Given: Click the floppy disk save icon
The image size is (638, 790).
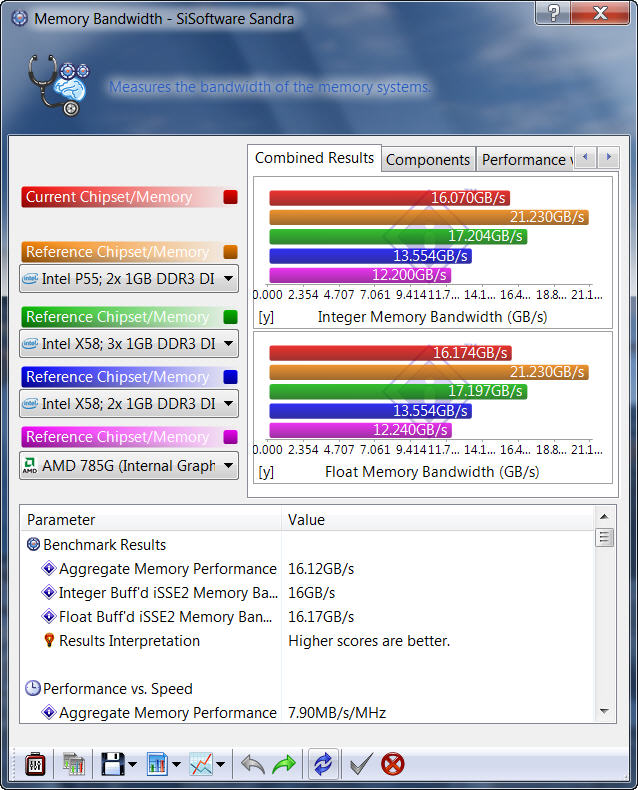Looking at the screenshot, I should (113, 764).
